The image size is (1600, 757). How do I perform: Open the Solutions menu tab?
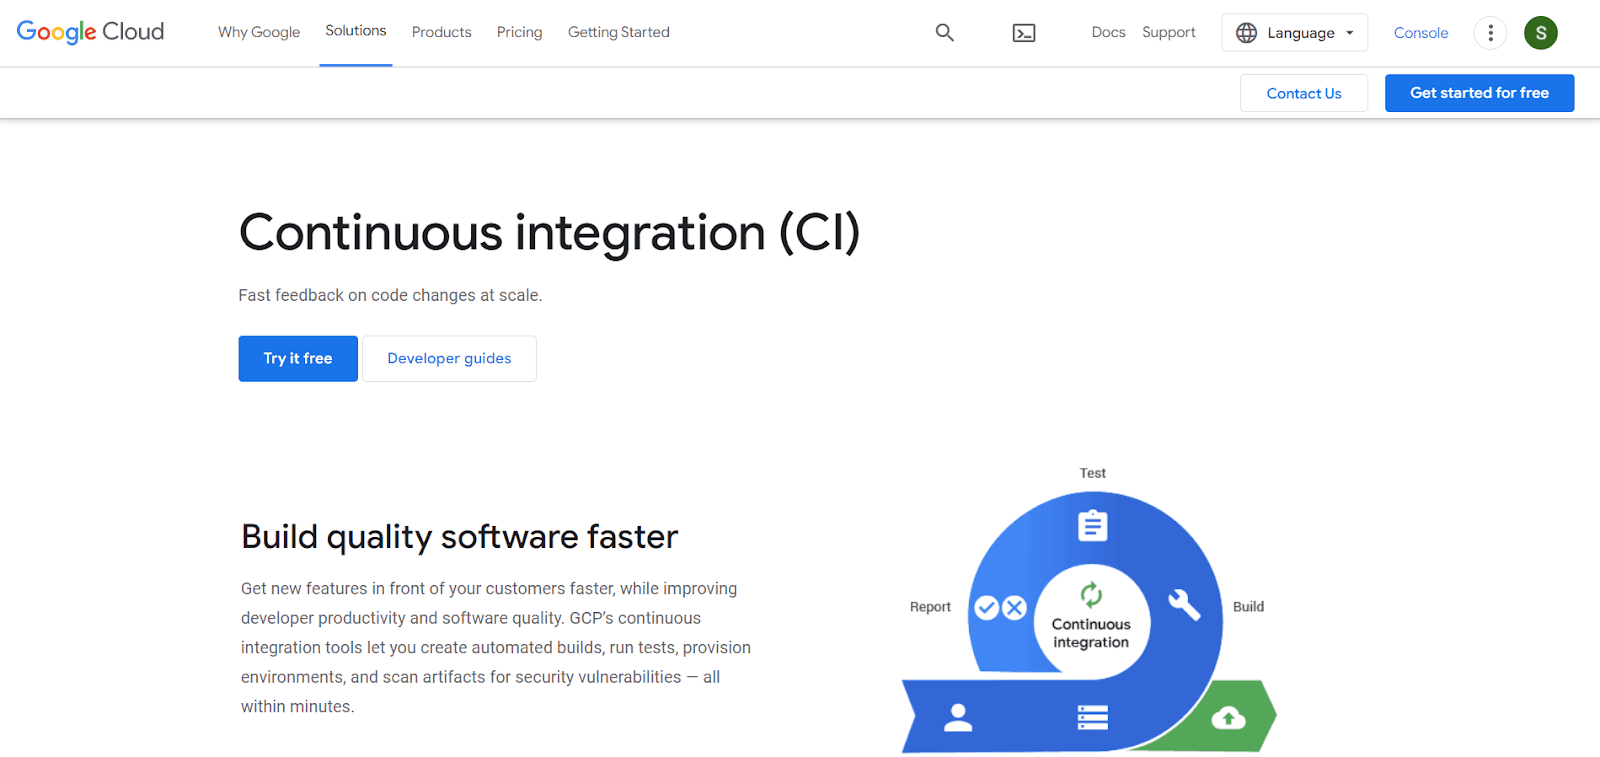pyautogui.click(x=355, y=31)
